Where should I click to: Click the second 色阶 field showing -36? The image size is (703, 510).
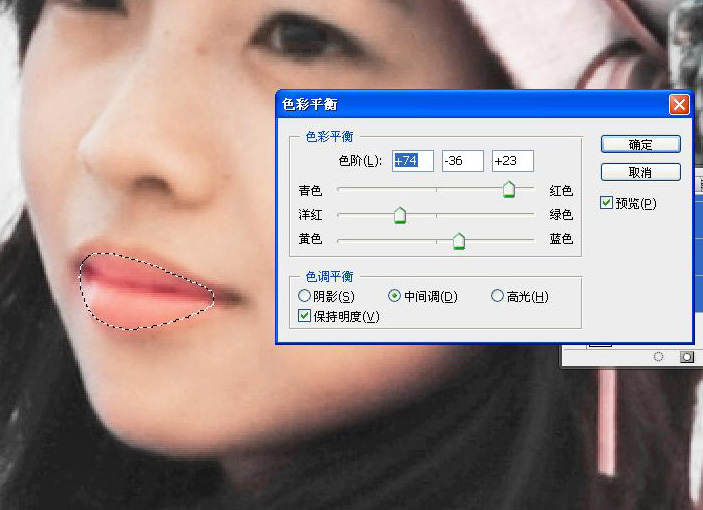[463, 161]
